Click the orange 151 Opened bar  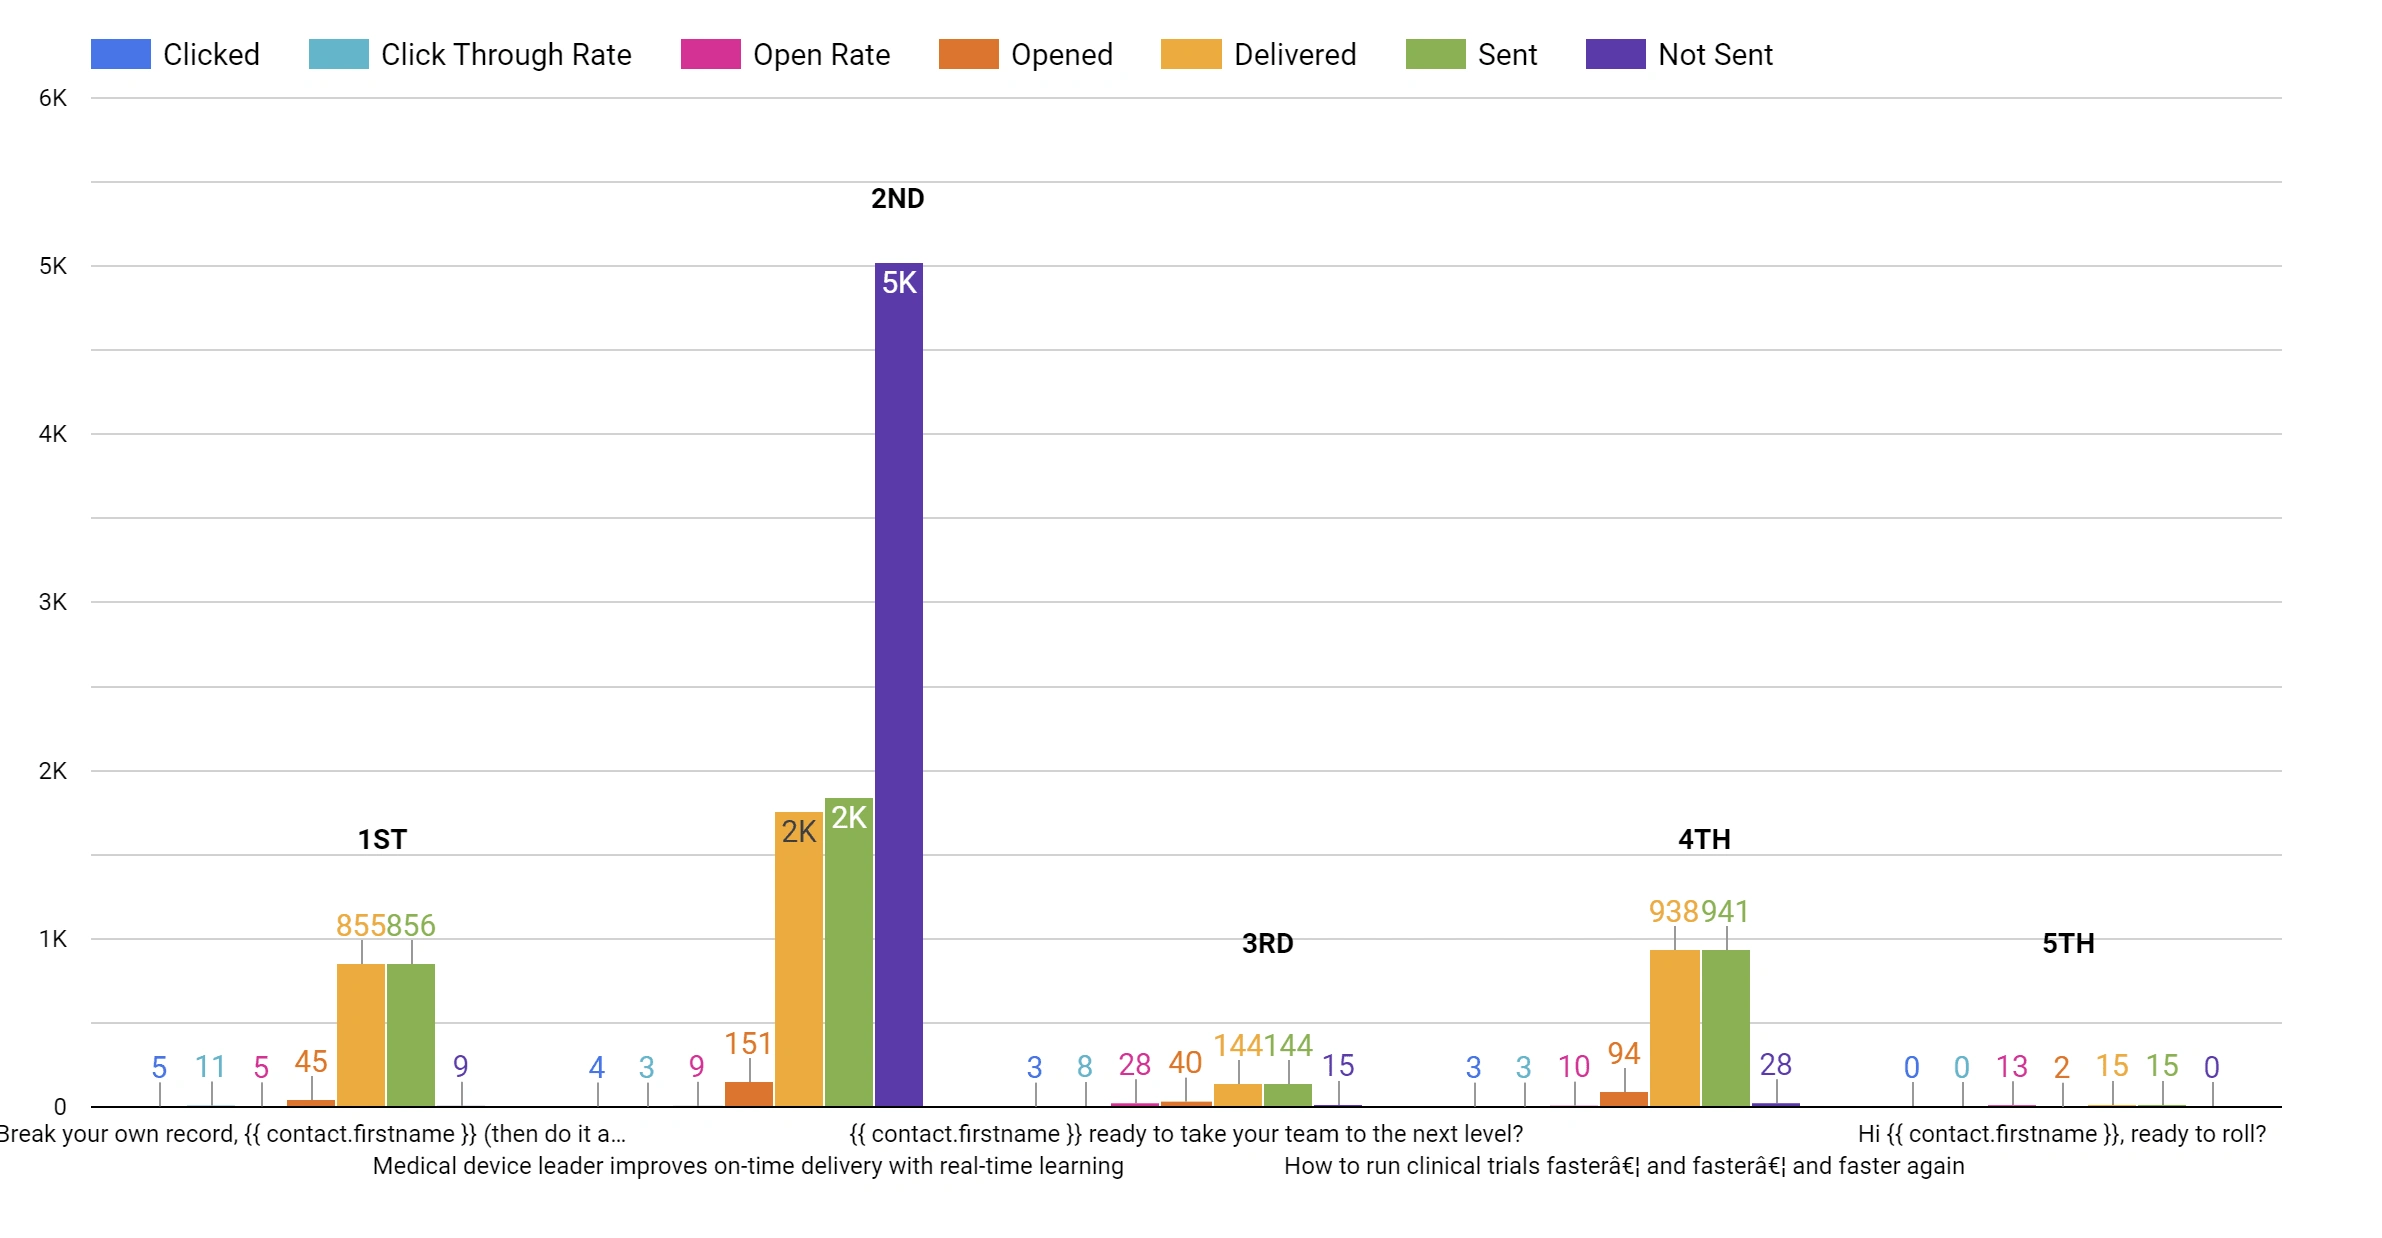(x=749, y=1094)
